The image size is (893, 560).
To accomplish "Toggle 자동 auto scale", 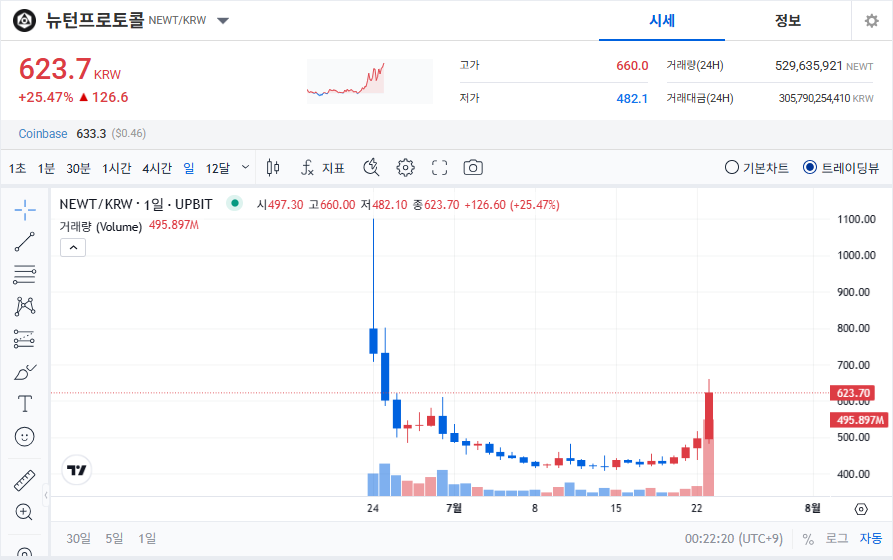I will [871, 538].
